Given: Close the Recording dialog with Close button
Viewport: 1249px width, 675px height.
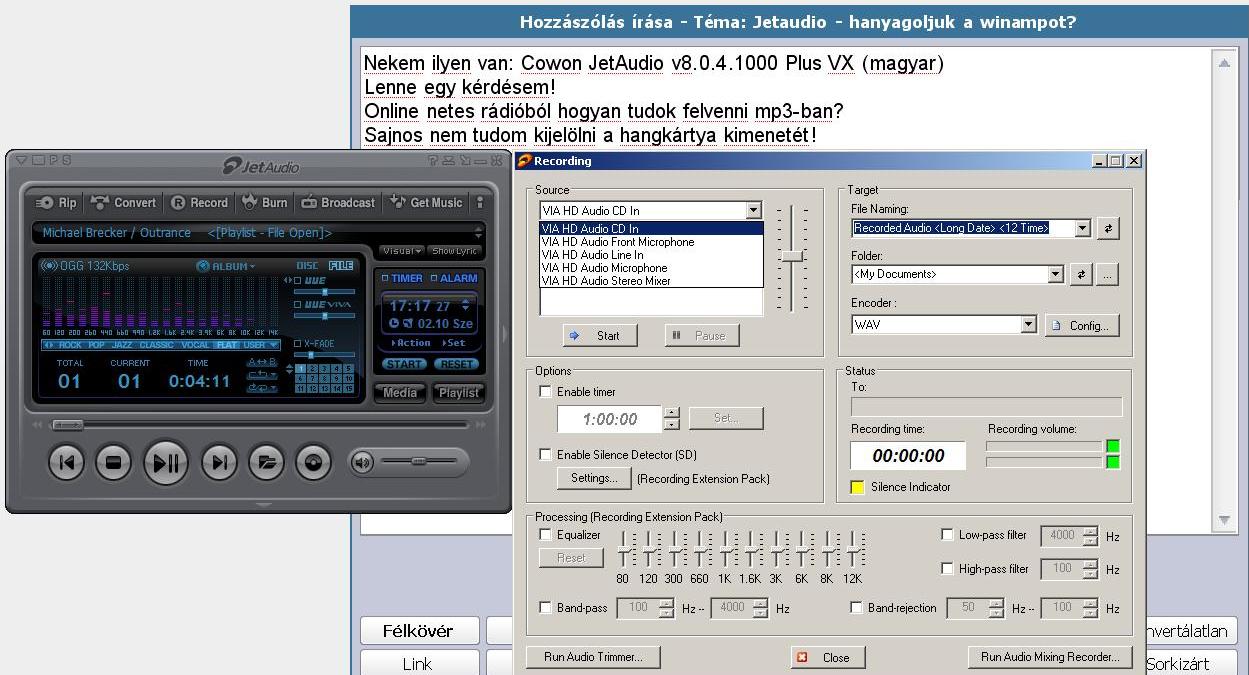Looking at the screenshot, I should coord(827,657).
